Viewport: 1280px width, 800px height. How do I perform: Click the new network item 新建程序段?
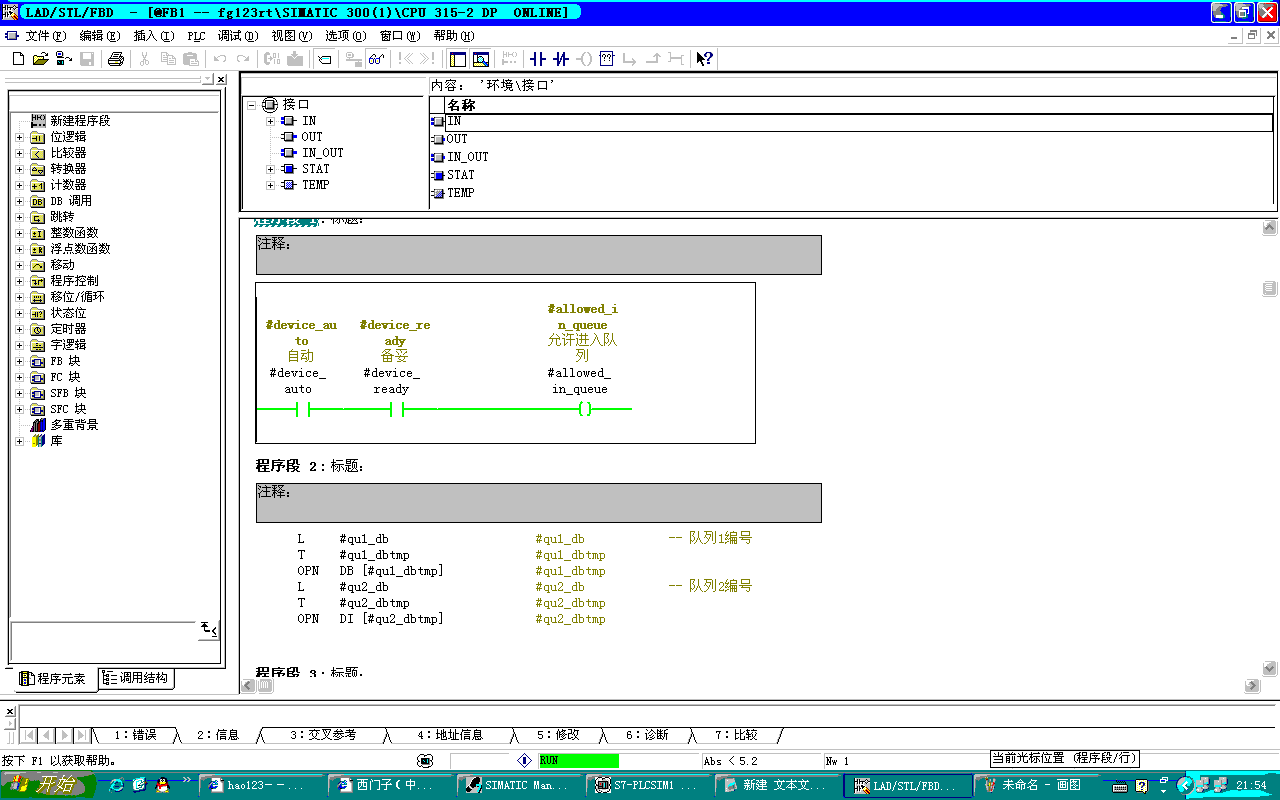80,121
